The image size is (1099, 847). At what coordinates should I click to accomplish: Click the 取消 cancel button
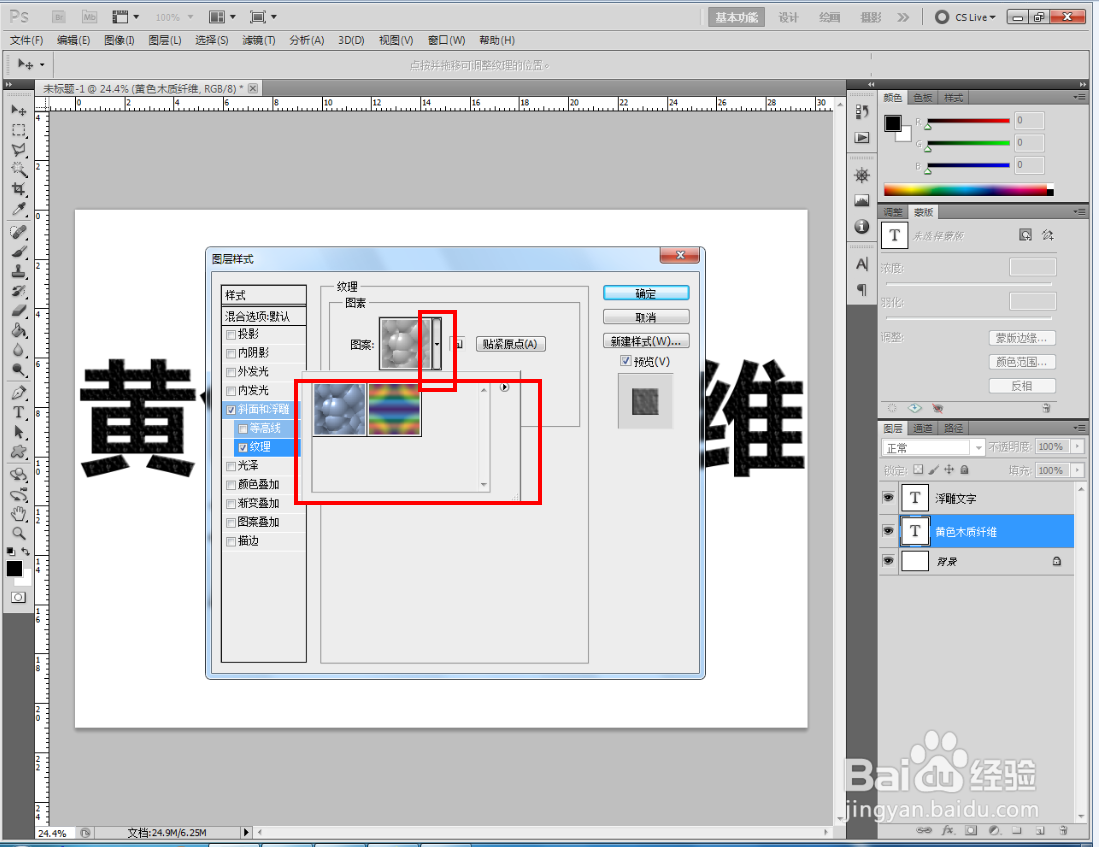point(646,317)
